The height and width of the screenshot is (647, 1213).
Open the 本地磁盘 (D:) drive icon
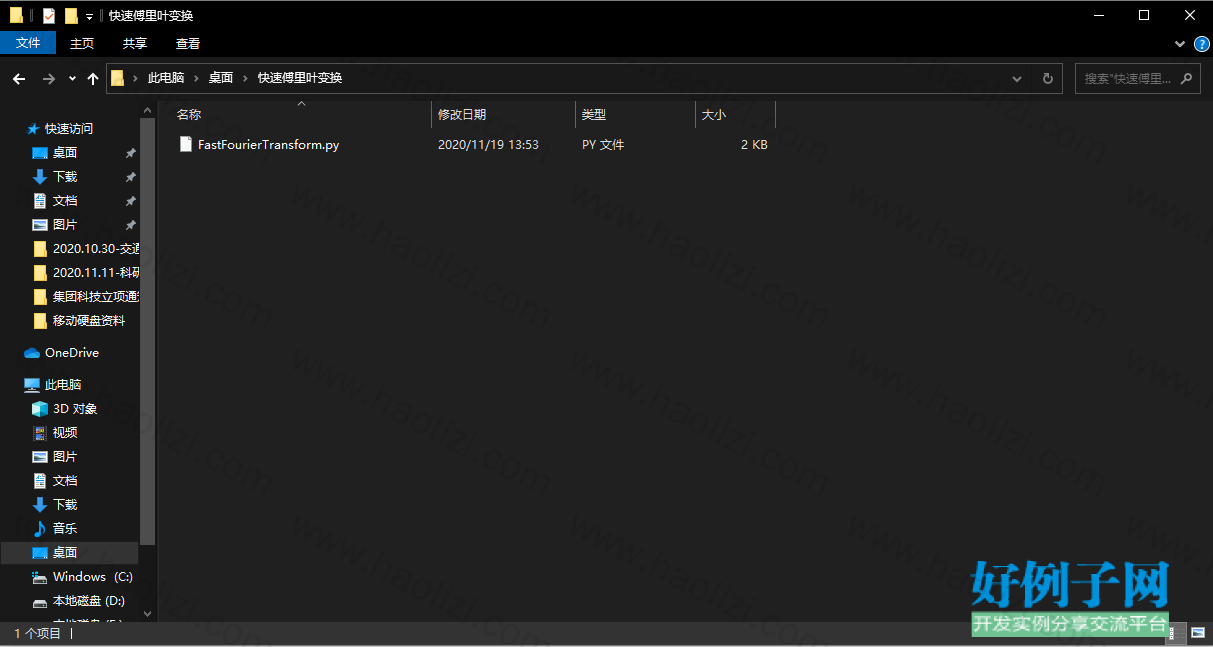point(40,601)
